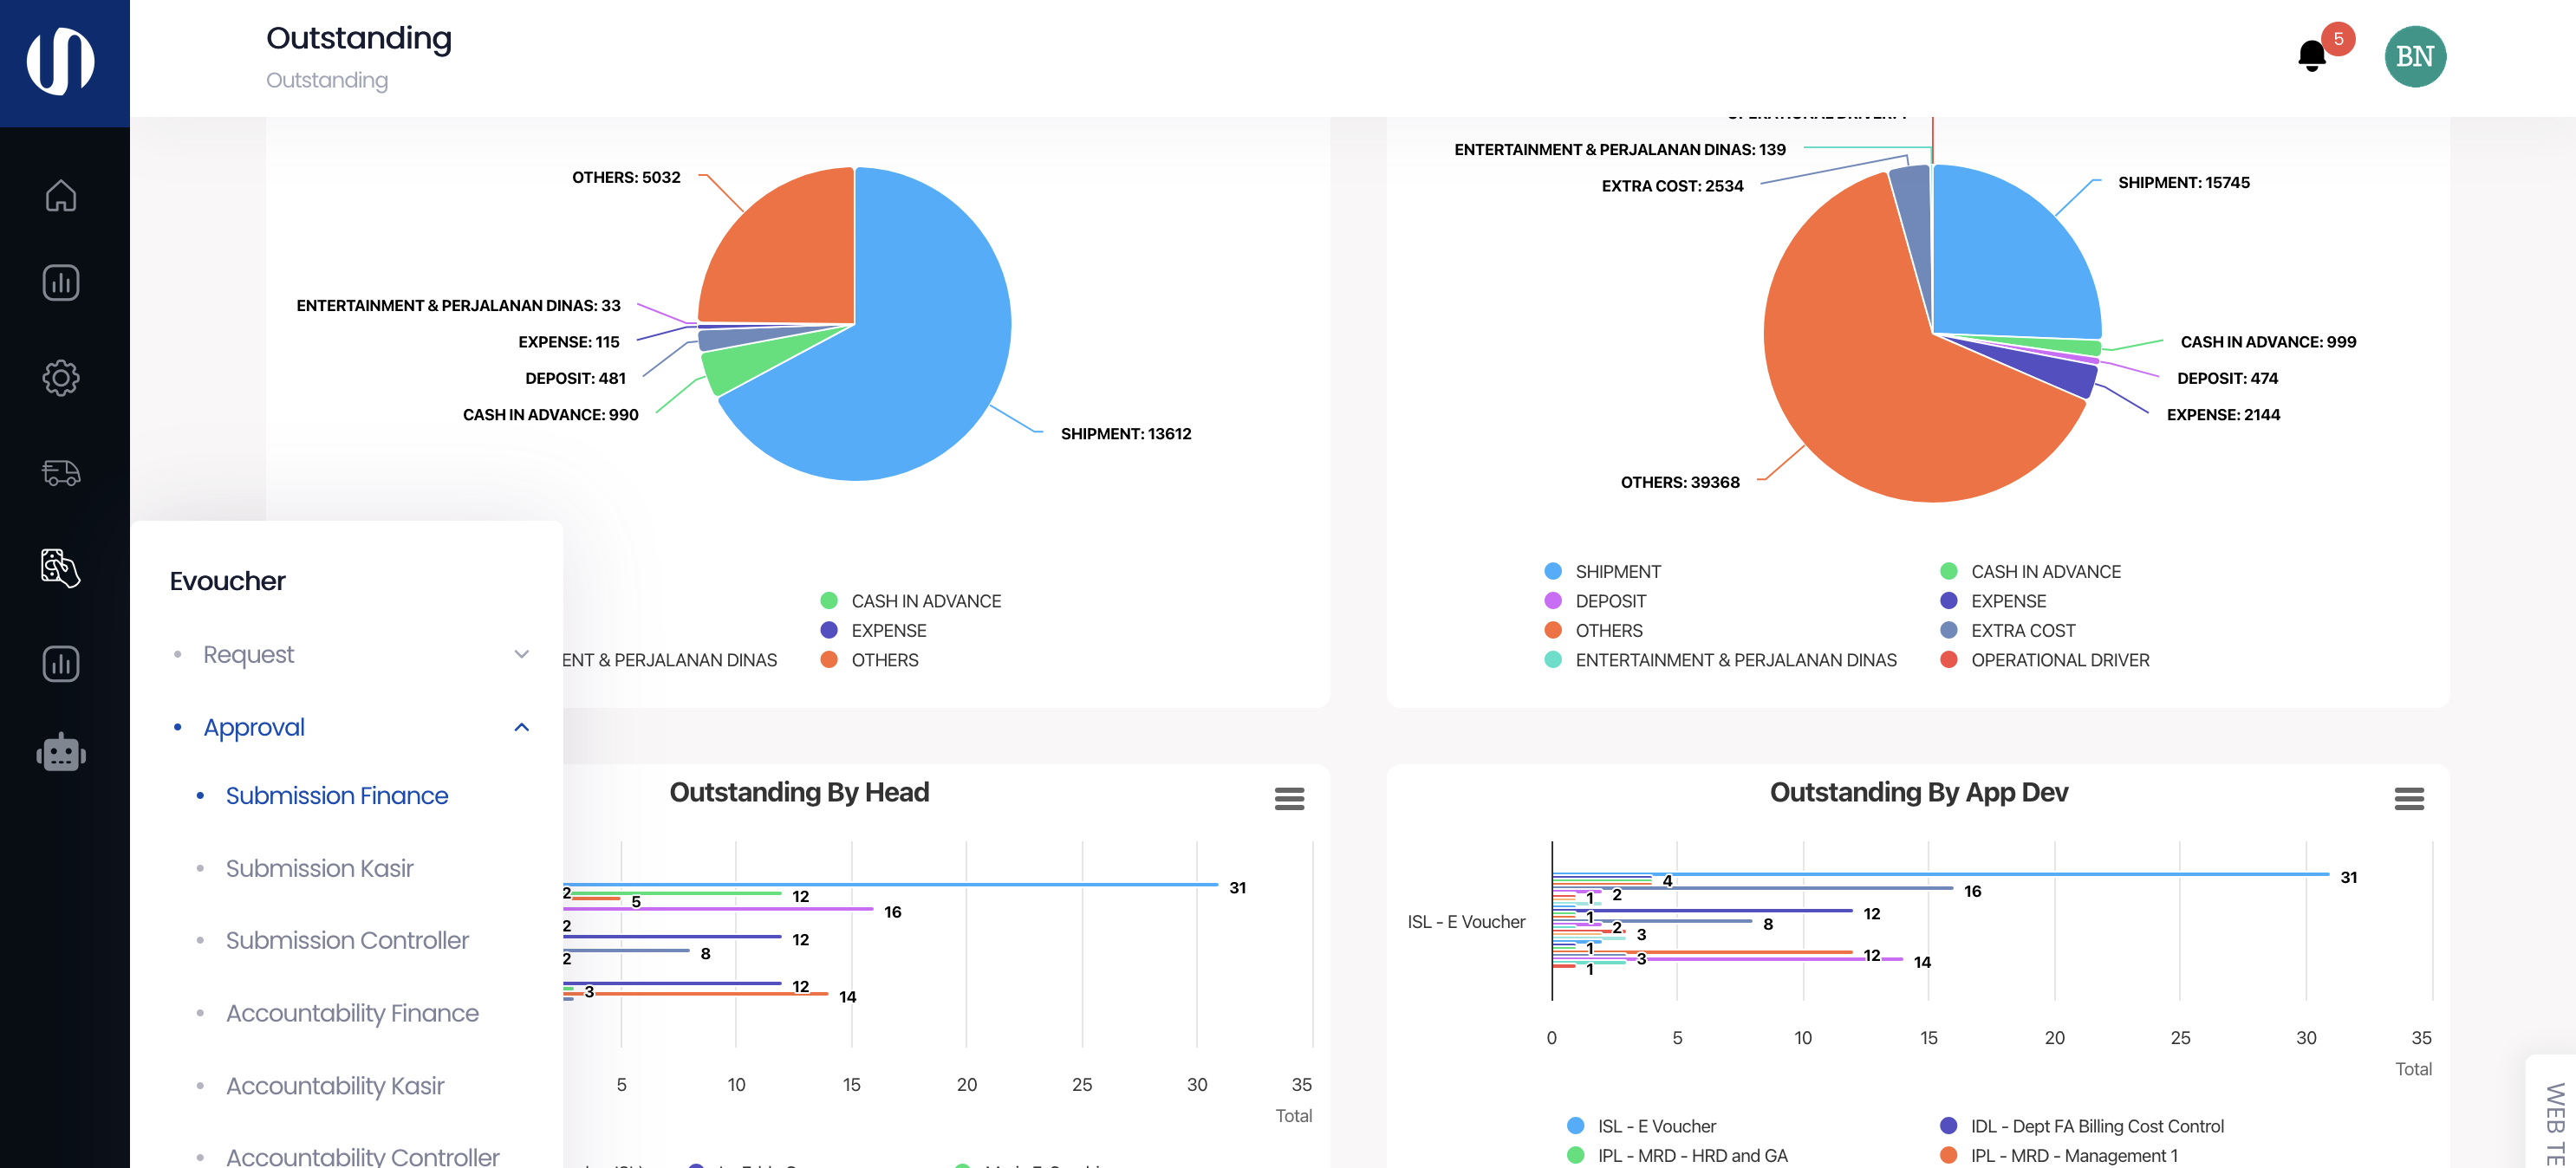Image resolution: width=2576 pixels, height=1168 pixels.
Task: Hide OPERATIONAL DRIVER legend series
Action: pyautogui.click(x=2059, y=660)
